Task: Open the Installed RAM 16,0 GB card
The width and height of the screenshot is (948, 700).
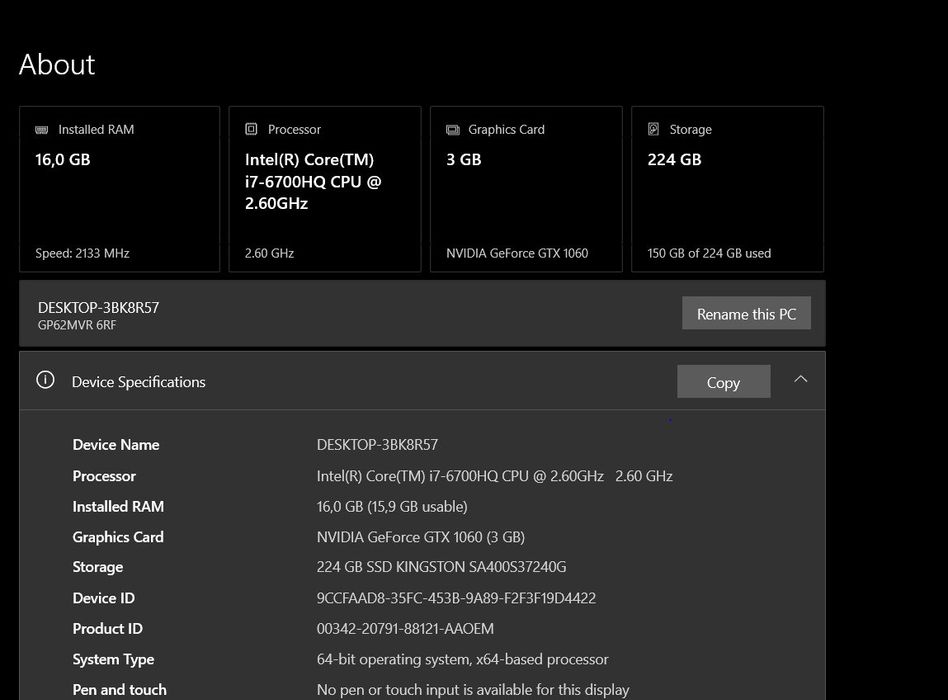Action: tap(120, 189)
